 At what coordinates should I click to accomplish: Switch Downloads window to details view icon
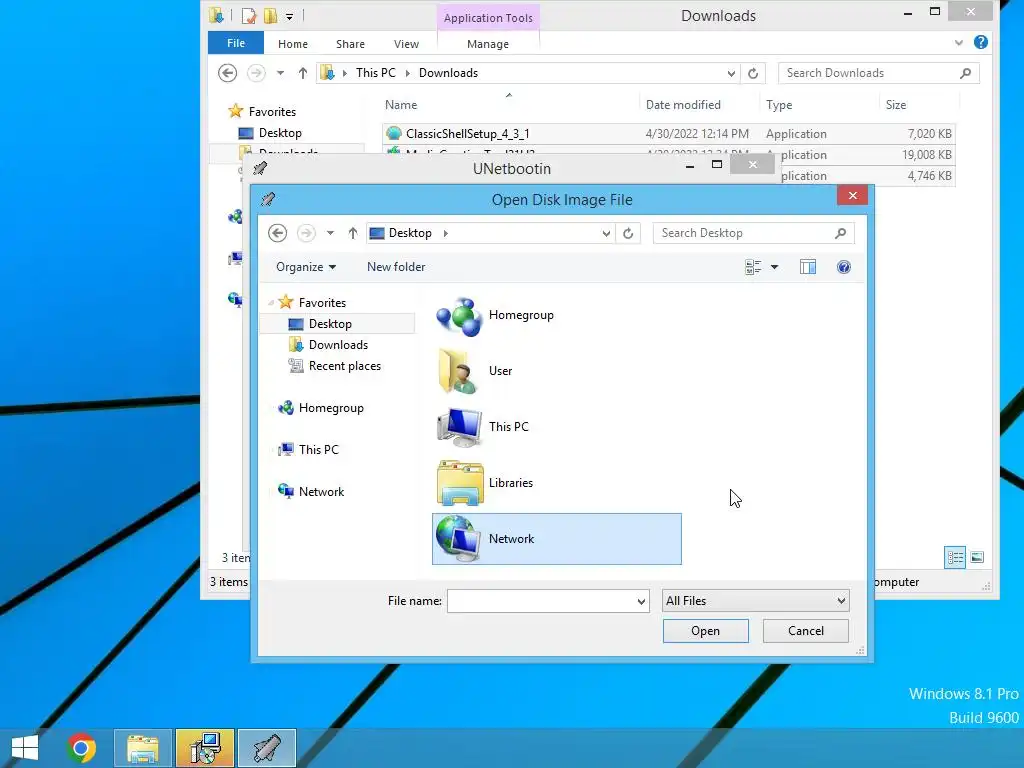955,558
